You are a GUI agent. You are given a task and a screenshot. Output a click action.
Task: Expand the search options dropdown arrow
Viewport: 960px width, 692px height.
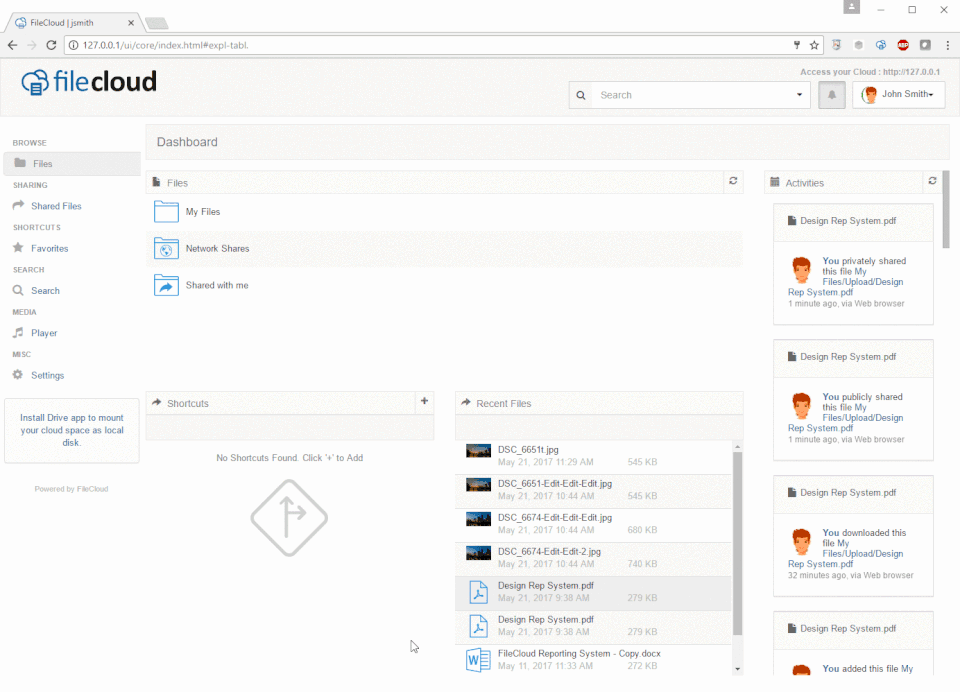(x=799, y=95)
